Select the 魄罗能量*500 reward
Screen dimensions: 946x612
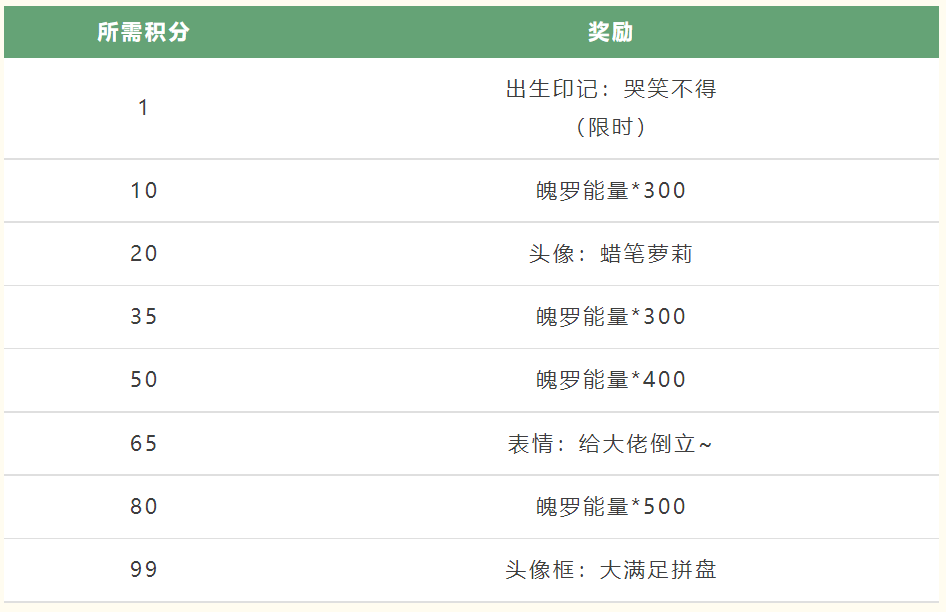[611, 506]
